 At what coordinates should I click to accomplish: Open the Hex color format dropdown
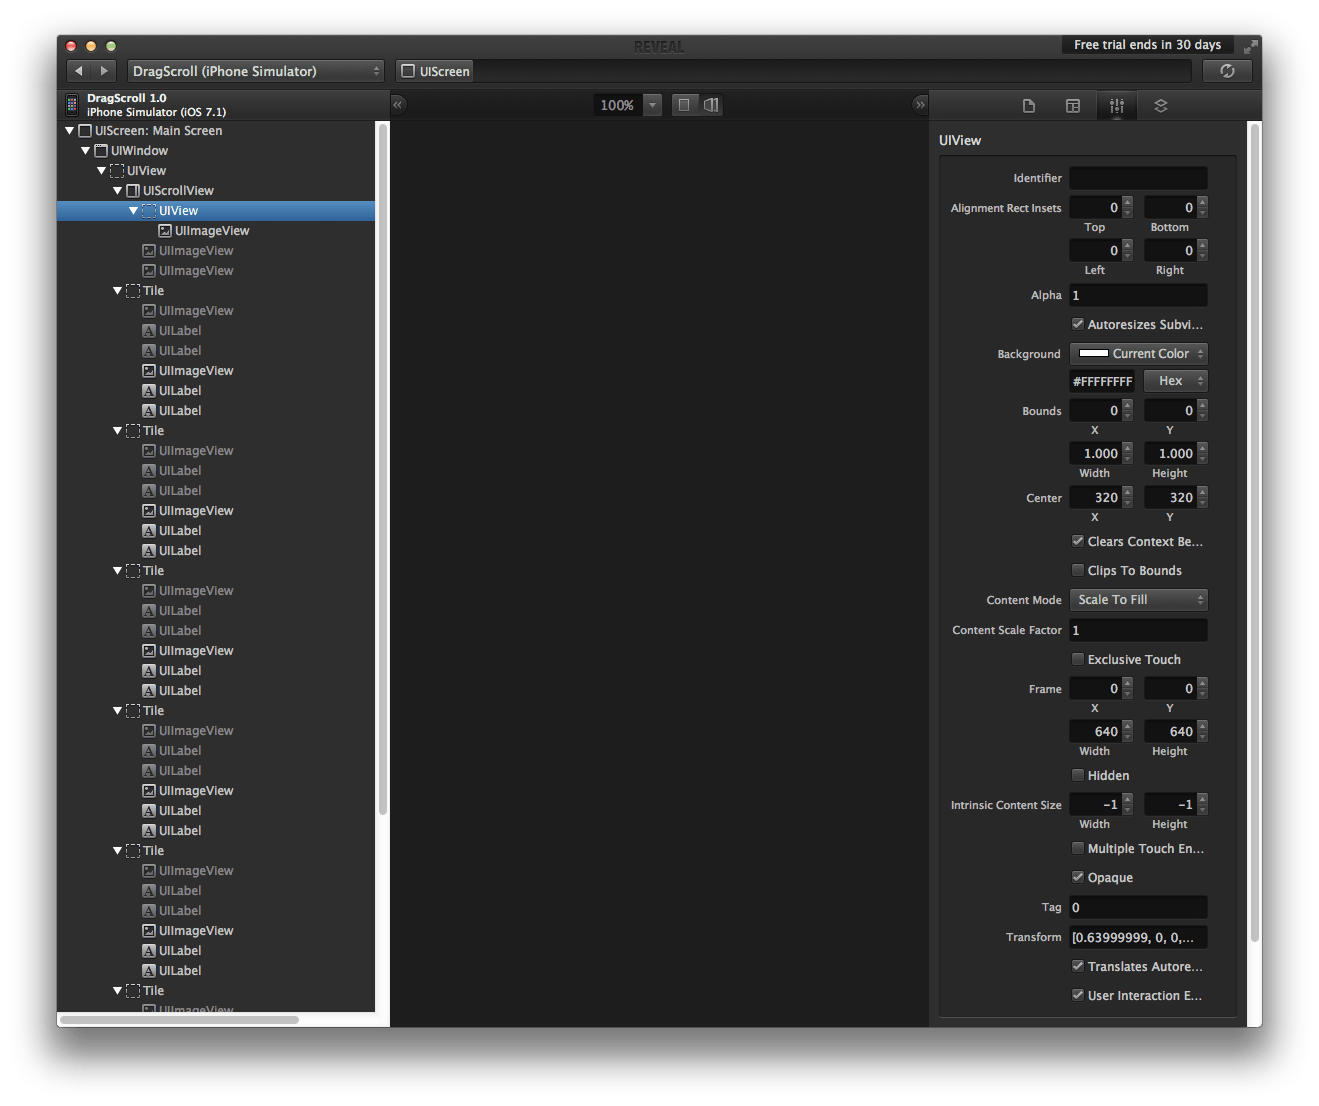pyautogui.click(x=1176, y=381)
